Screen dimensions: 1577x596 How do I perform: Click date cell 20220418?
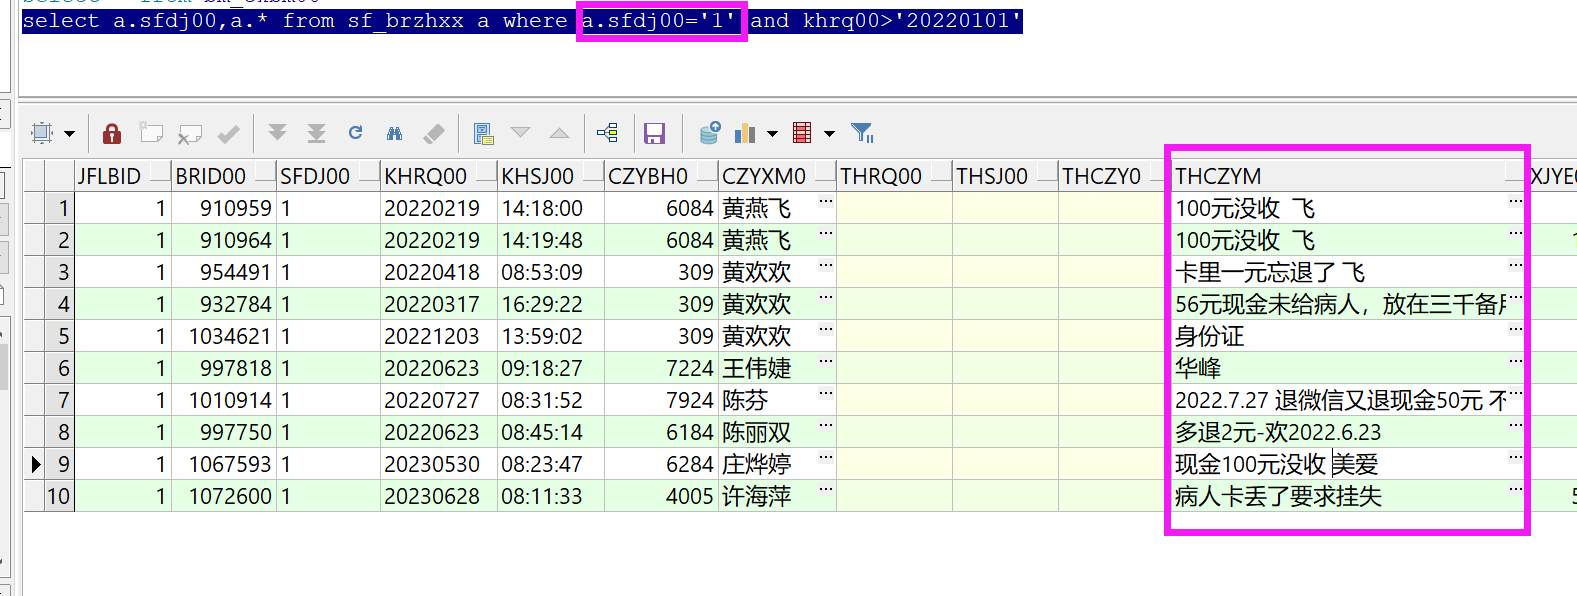(x=438, y=272)
